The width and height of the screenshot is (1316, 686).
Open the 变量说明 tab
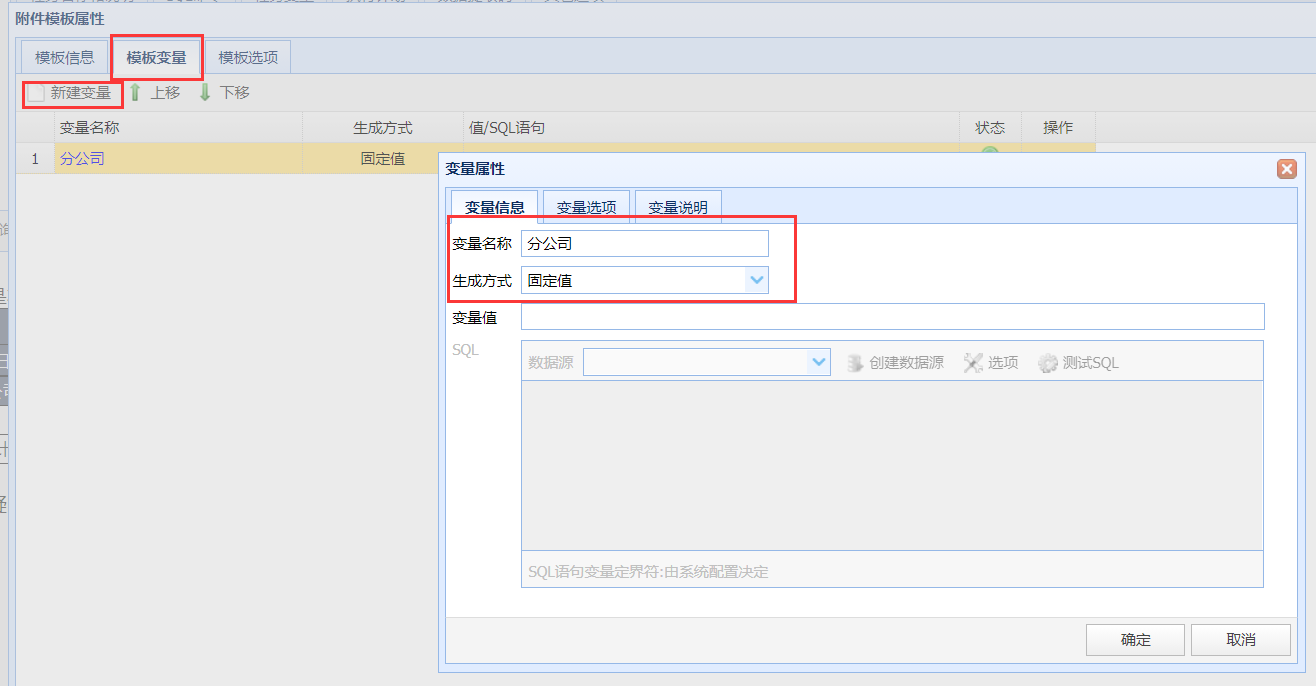tap(678, 207)
